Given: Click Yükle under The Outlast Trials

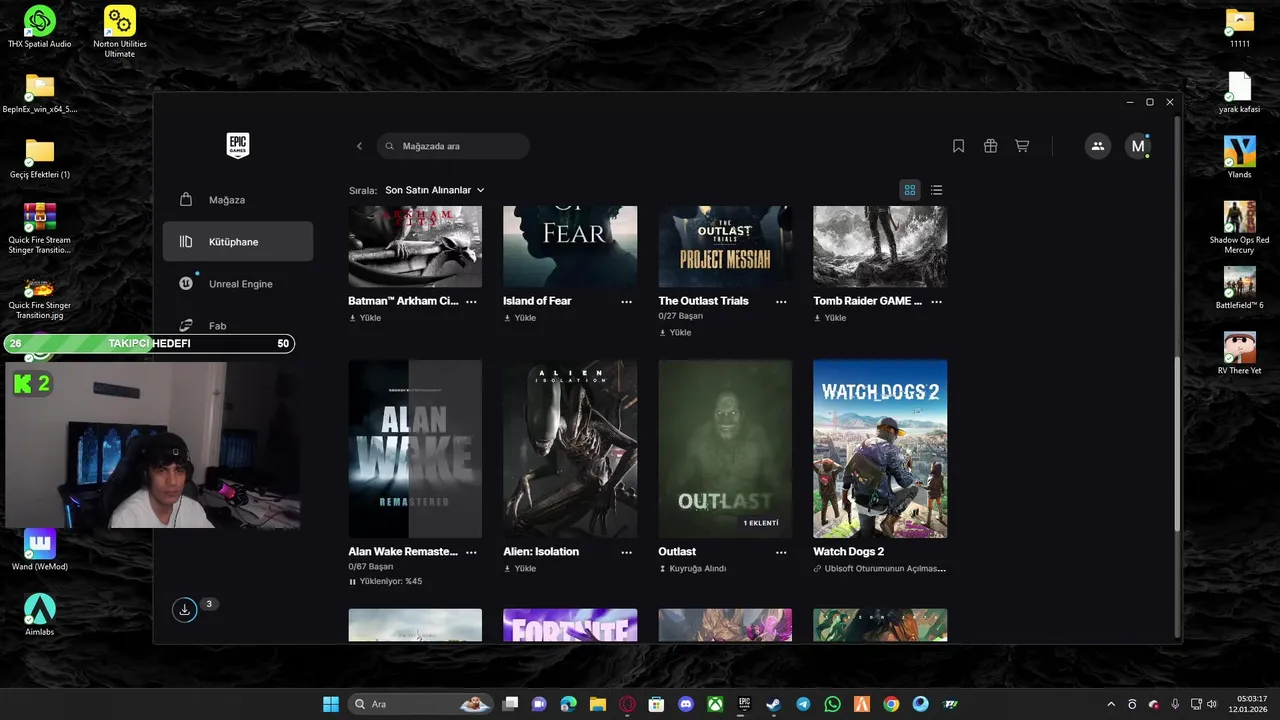Looking at the screenshot, I should click(x=674, y=332).
